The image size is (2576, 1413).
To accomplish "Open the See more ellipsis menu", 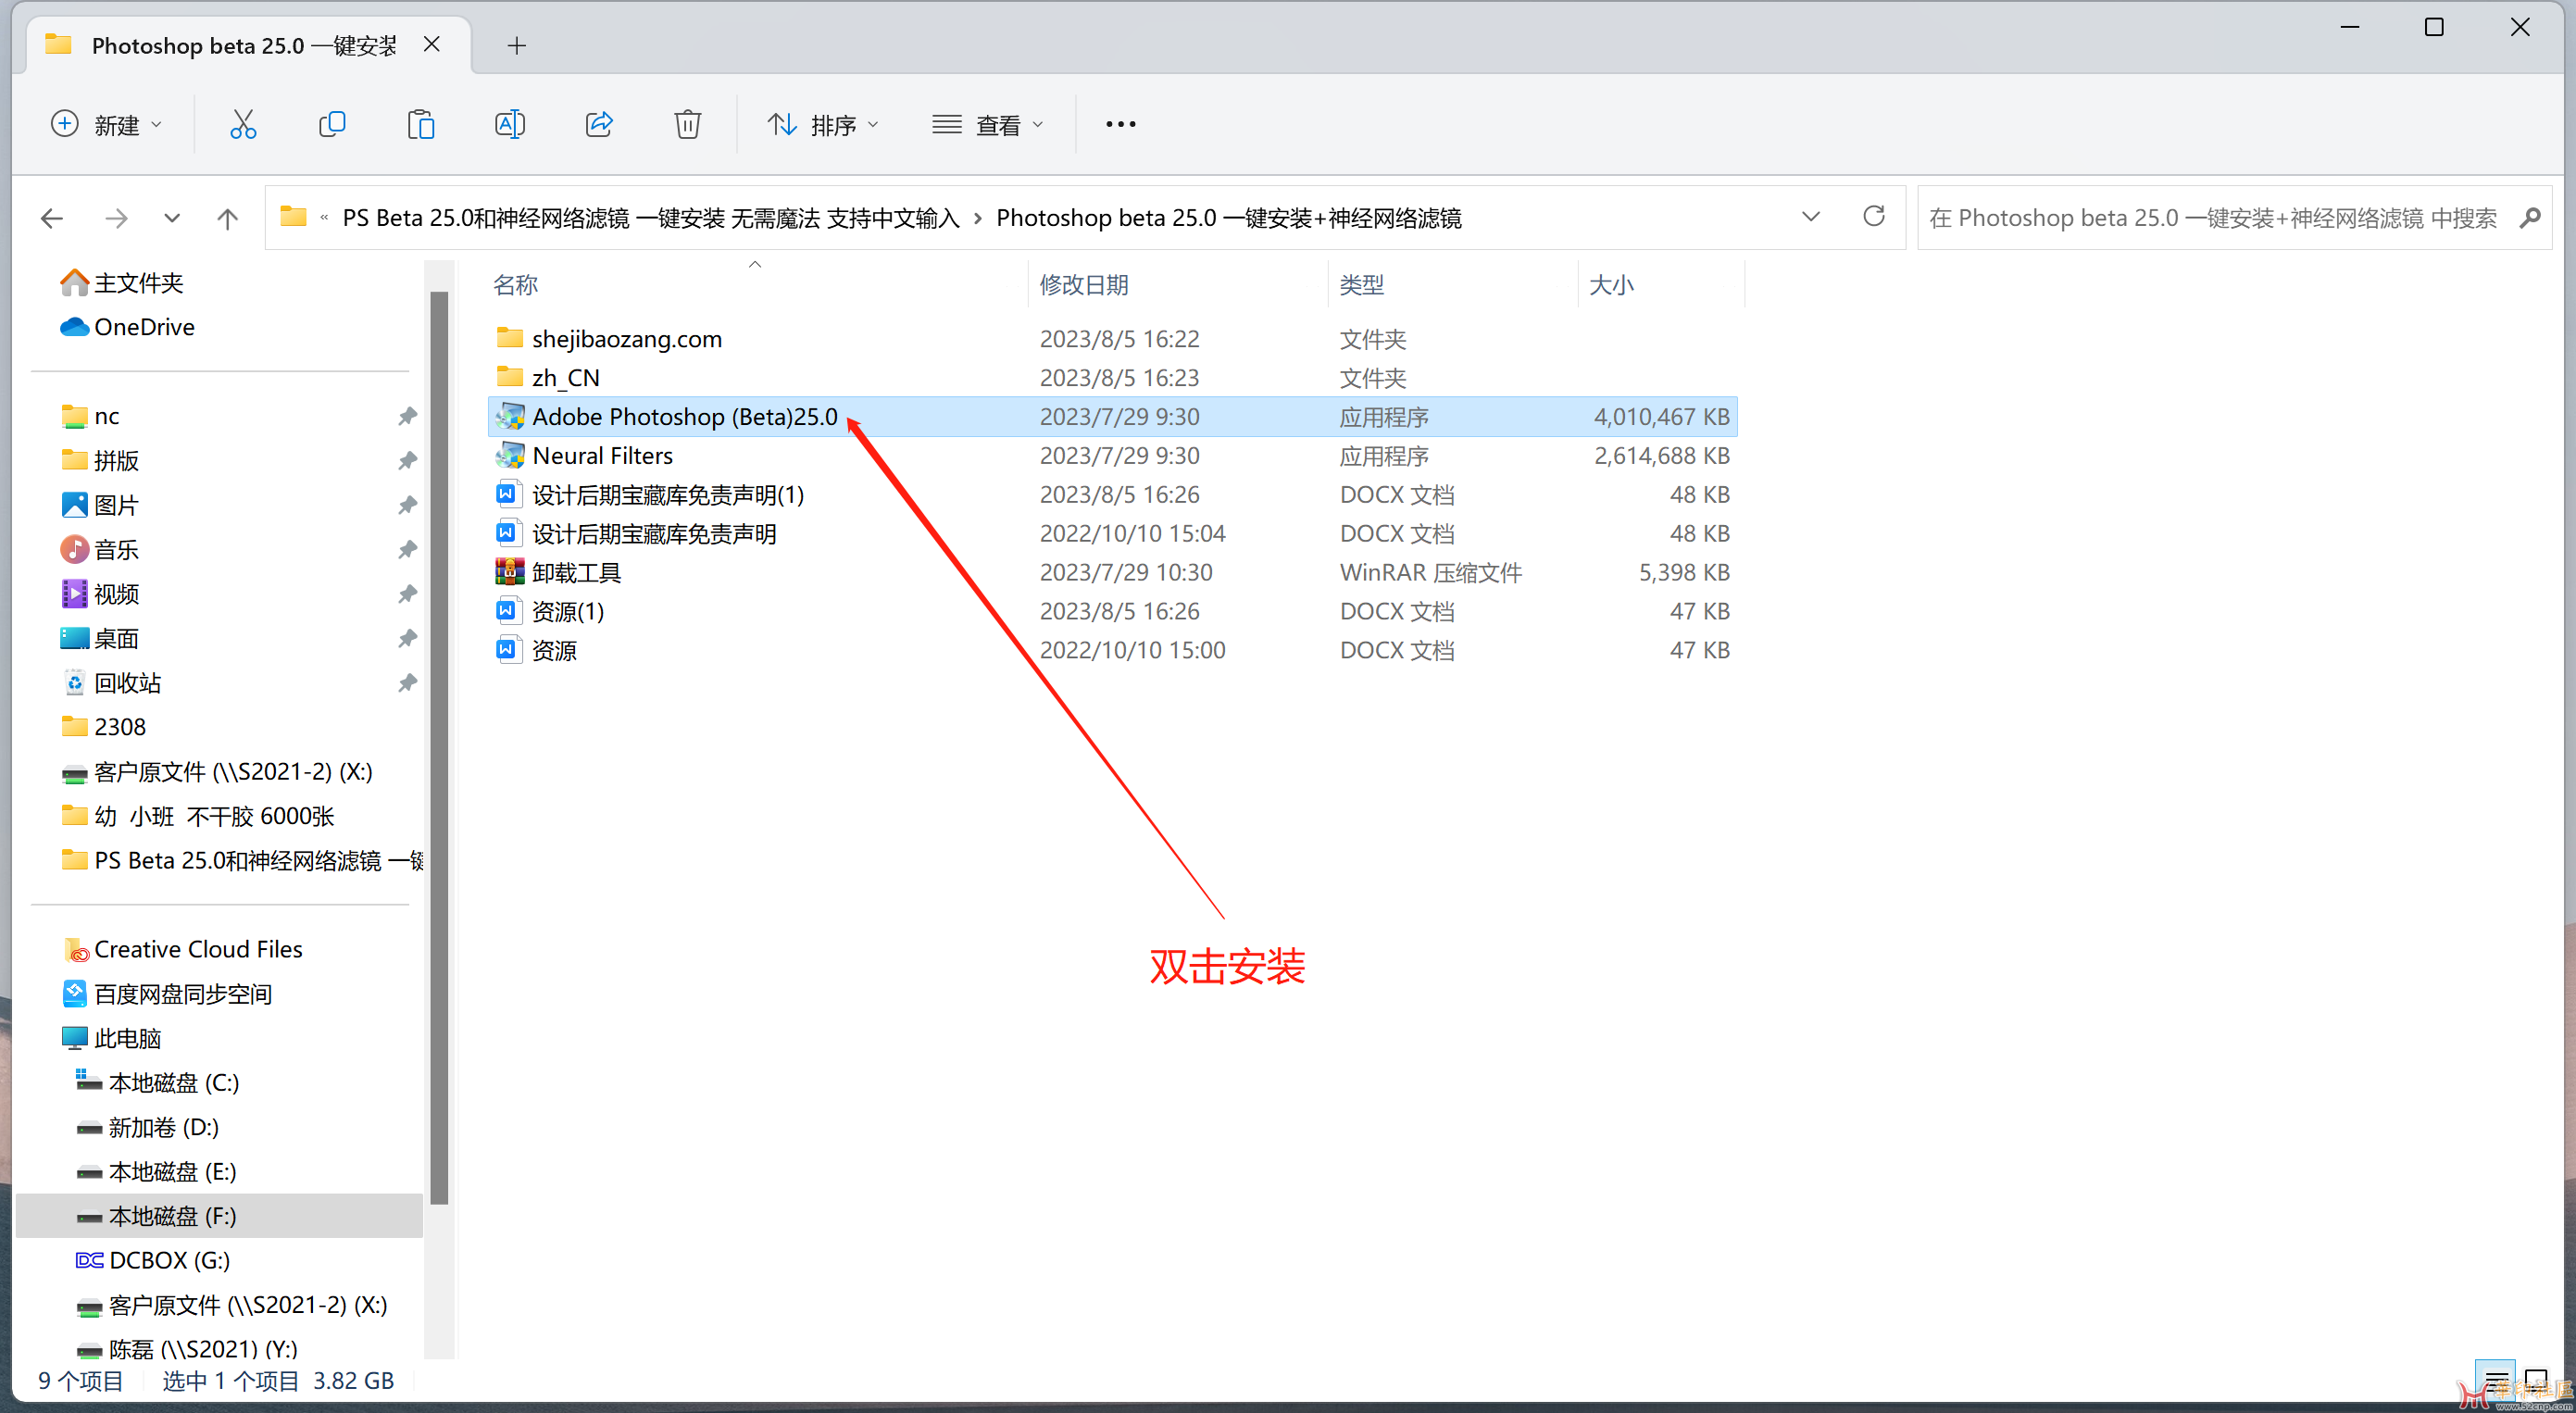I will (1120, 124).
